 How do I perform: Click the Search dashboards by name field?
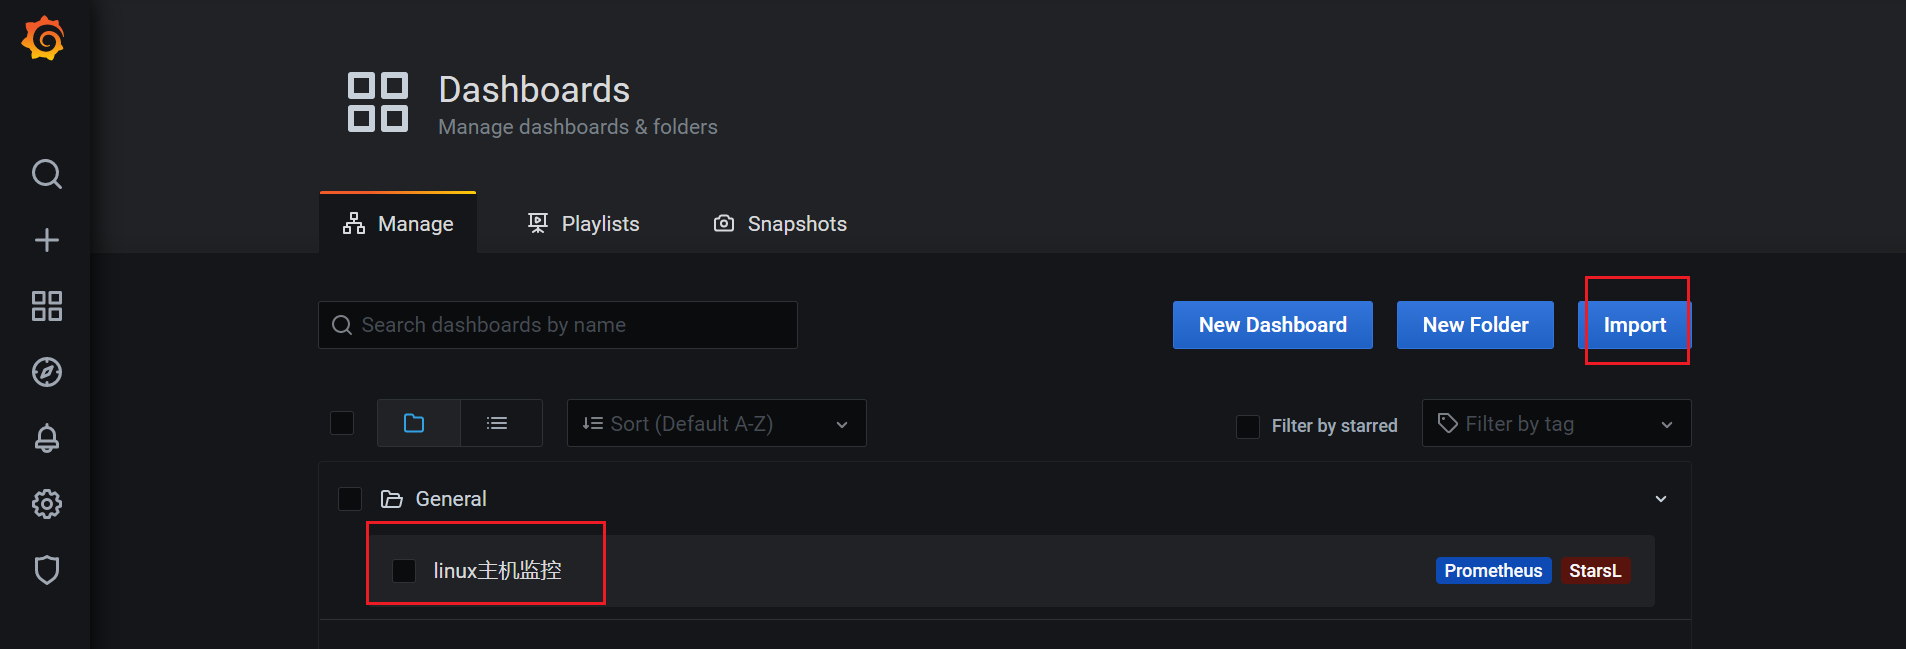(558, 325)
